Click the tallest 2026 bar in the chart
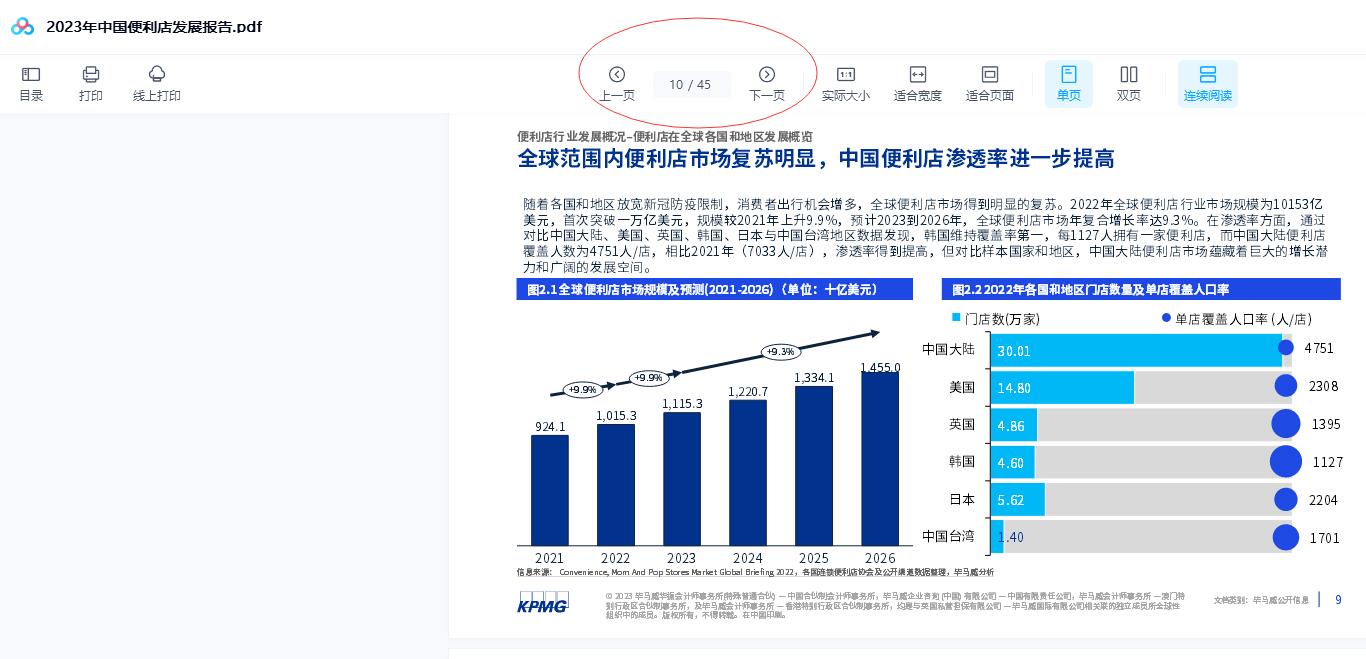 (x=879, y=455)
